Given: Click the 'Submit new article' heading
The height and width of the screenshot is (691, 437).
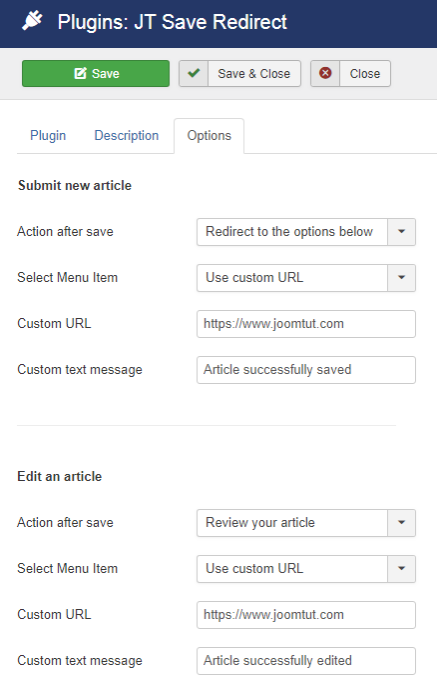Looking at the screenshot, I should 75,186.
